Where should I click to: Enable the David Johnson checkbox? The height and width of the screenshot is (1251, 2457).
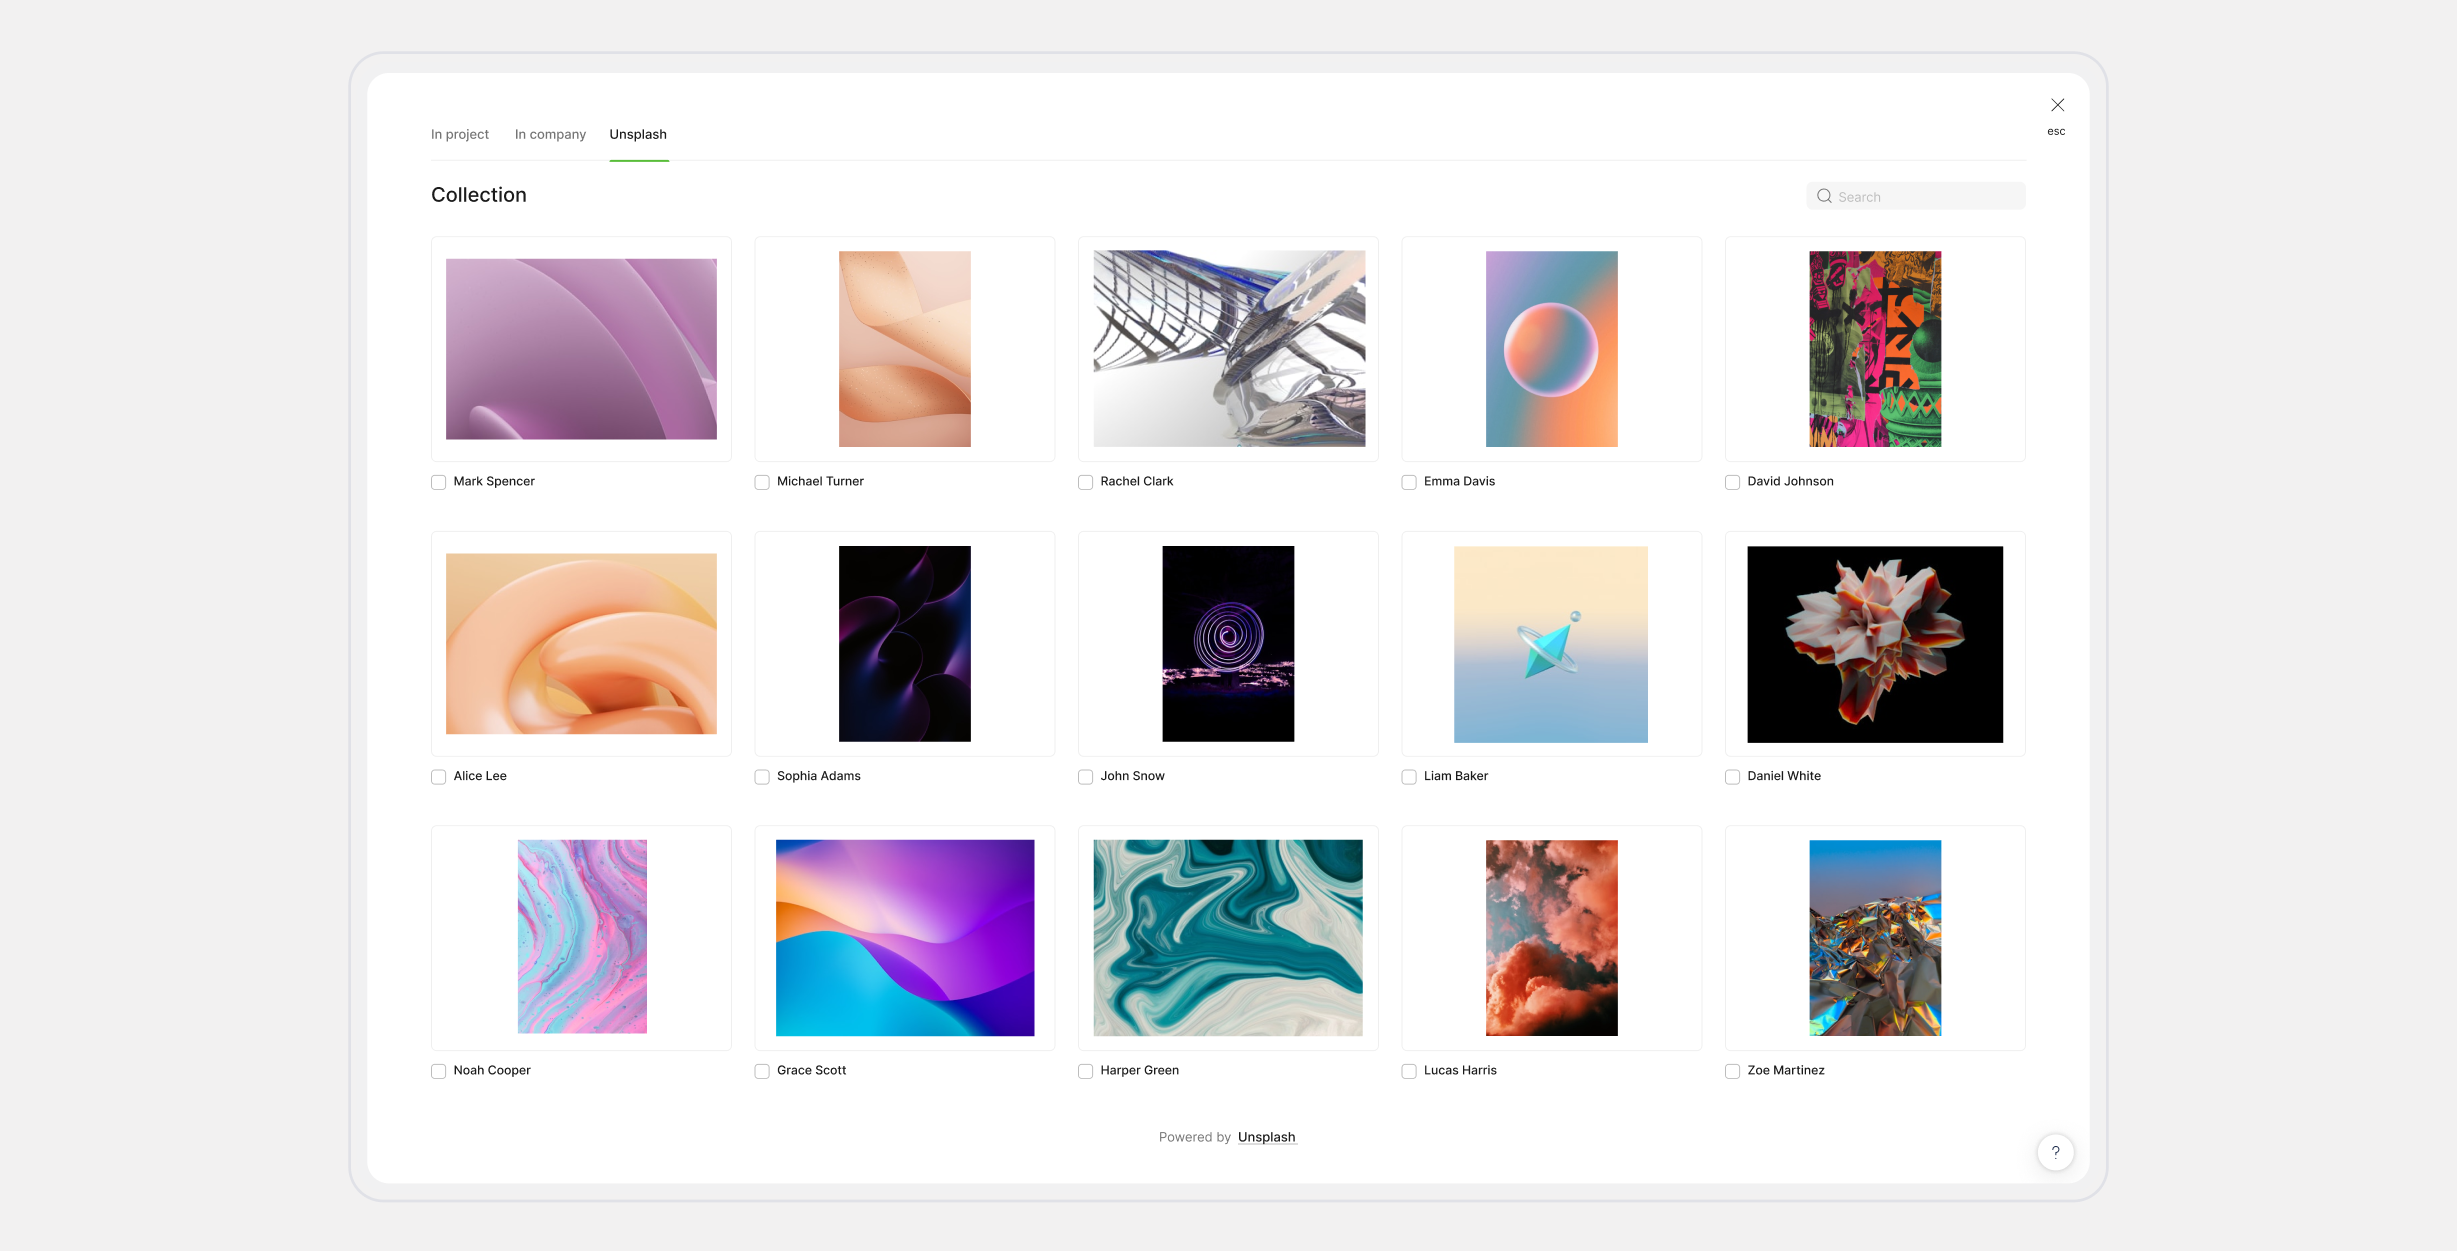pos(1732,482)
